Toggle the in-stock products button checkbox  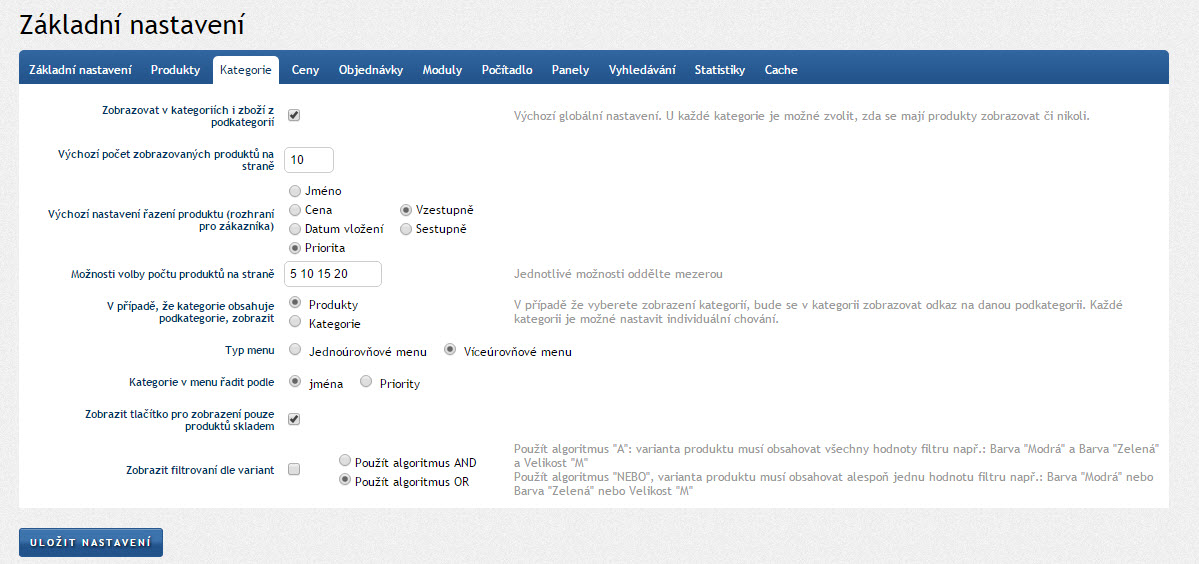pyautogui.click(x=294, y=419)
